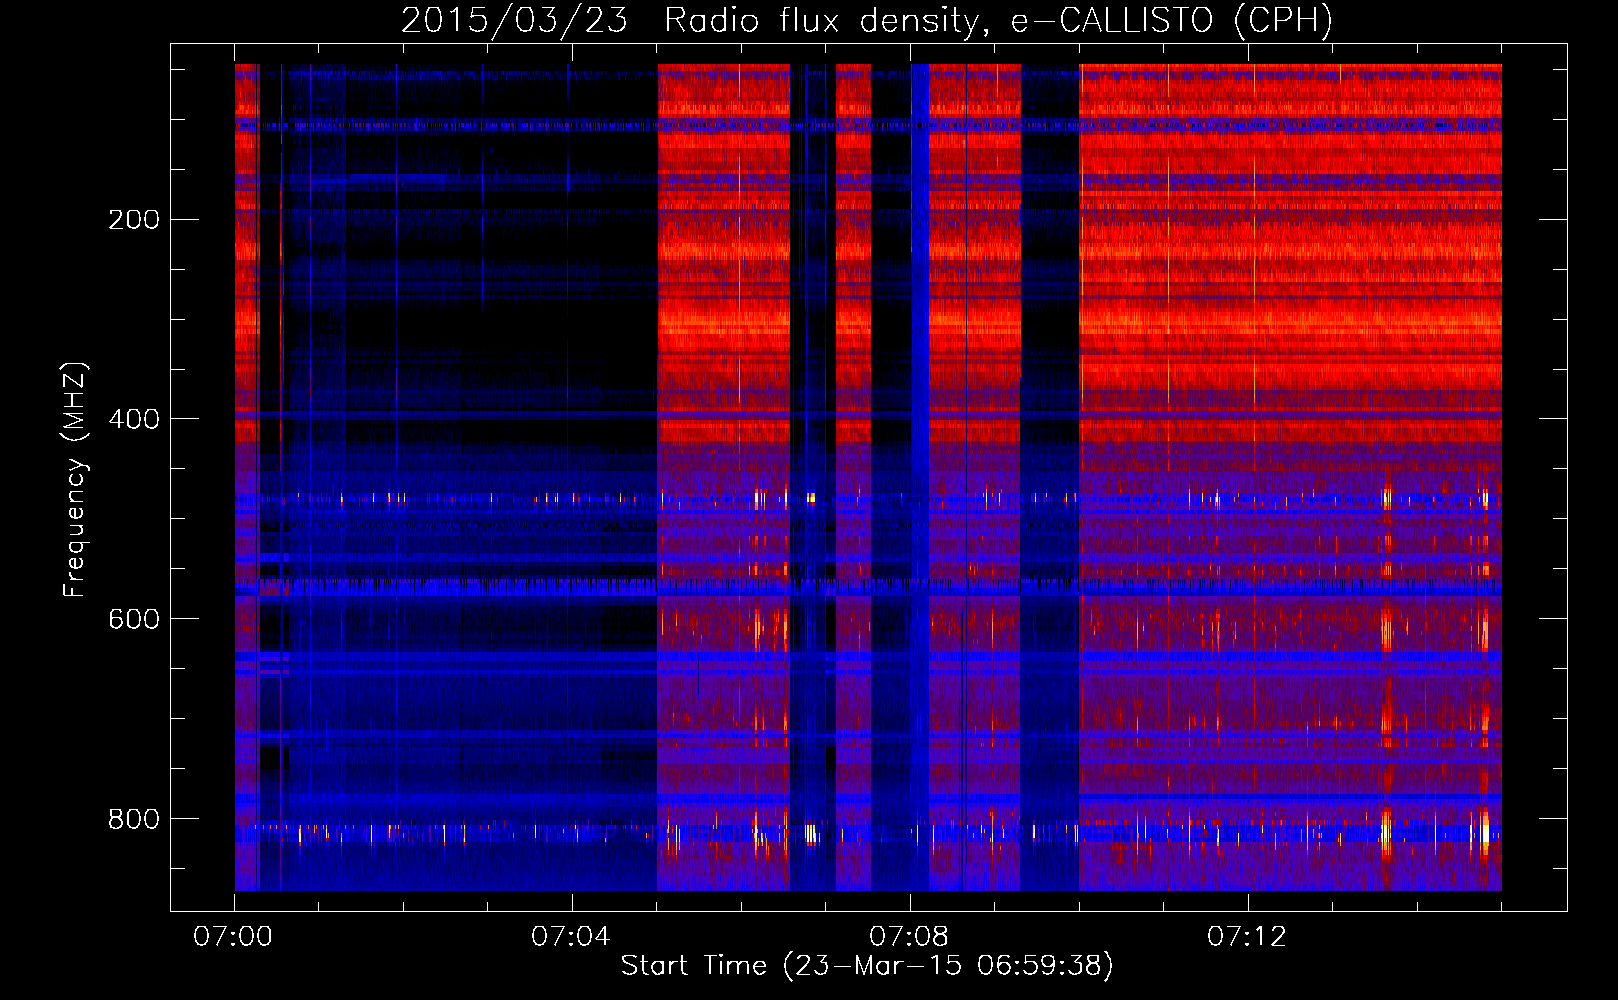This screenshot has height=1000, width=1618.
Task: Click the 800 frequency tick label
Action: click(134, 819)
